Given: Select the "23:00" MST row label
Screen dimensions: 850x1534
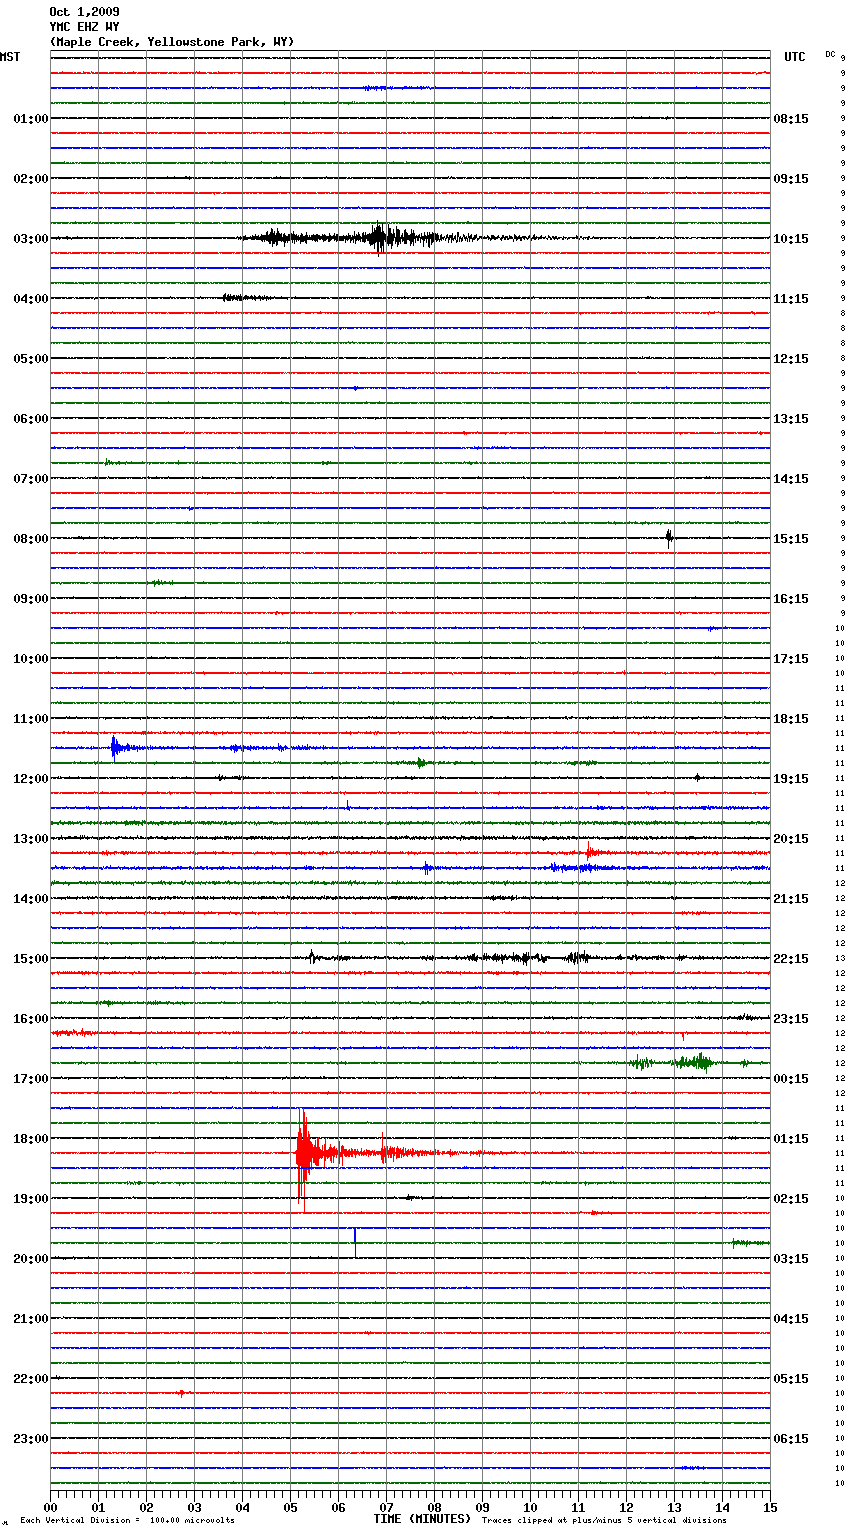Looking at the screenshot, I should click(x=30, y=1439).
